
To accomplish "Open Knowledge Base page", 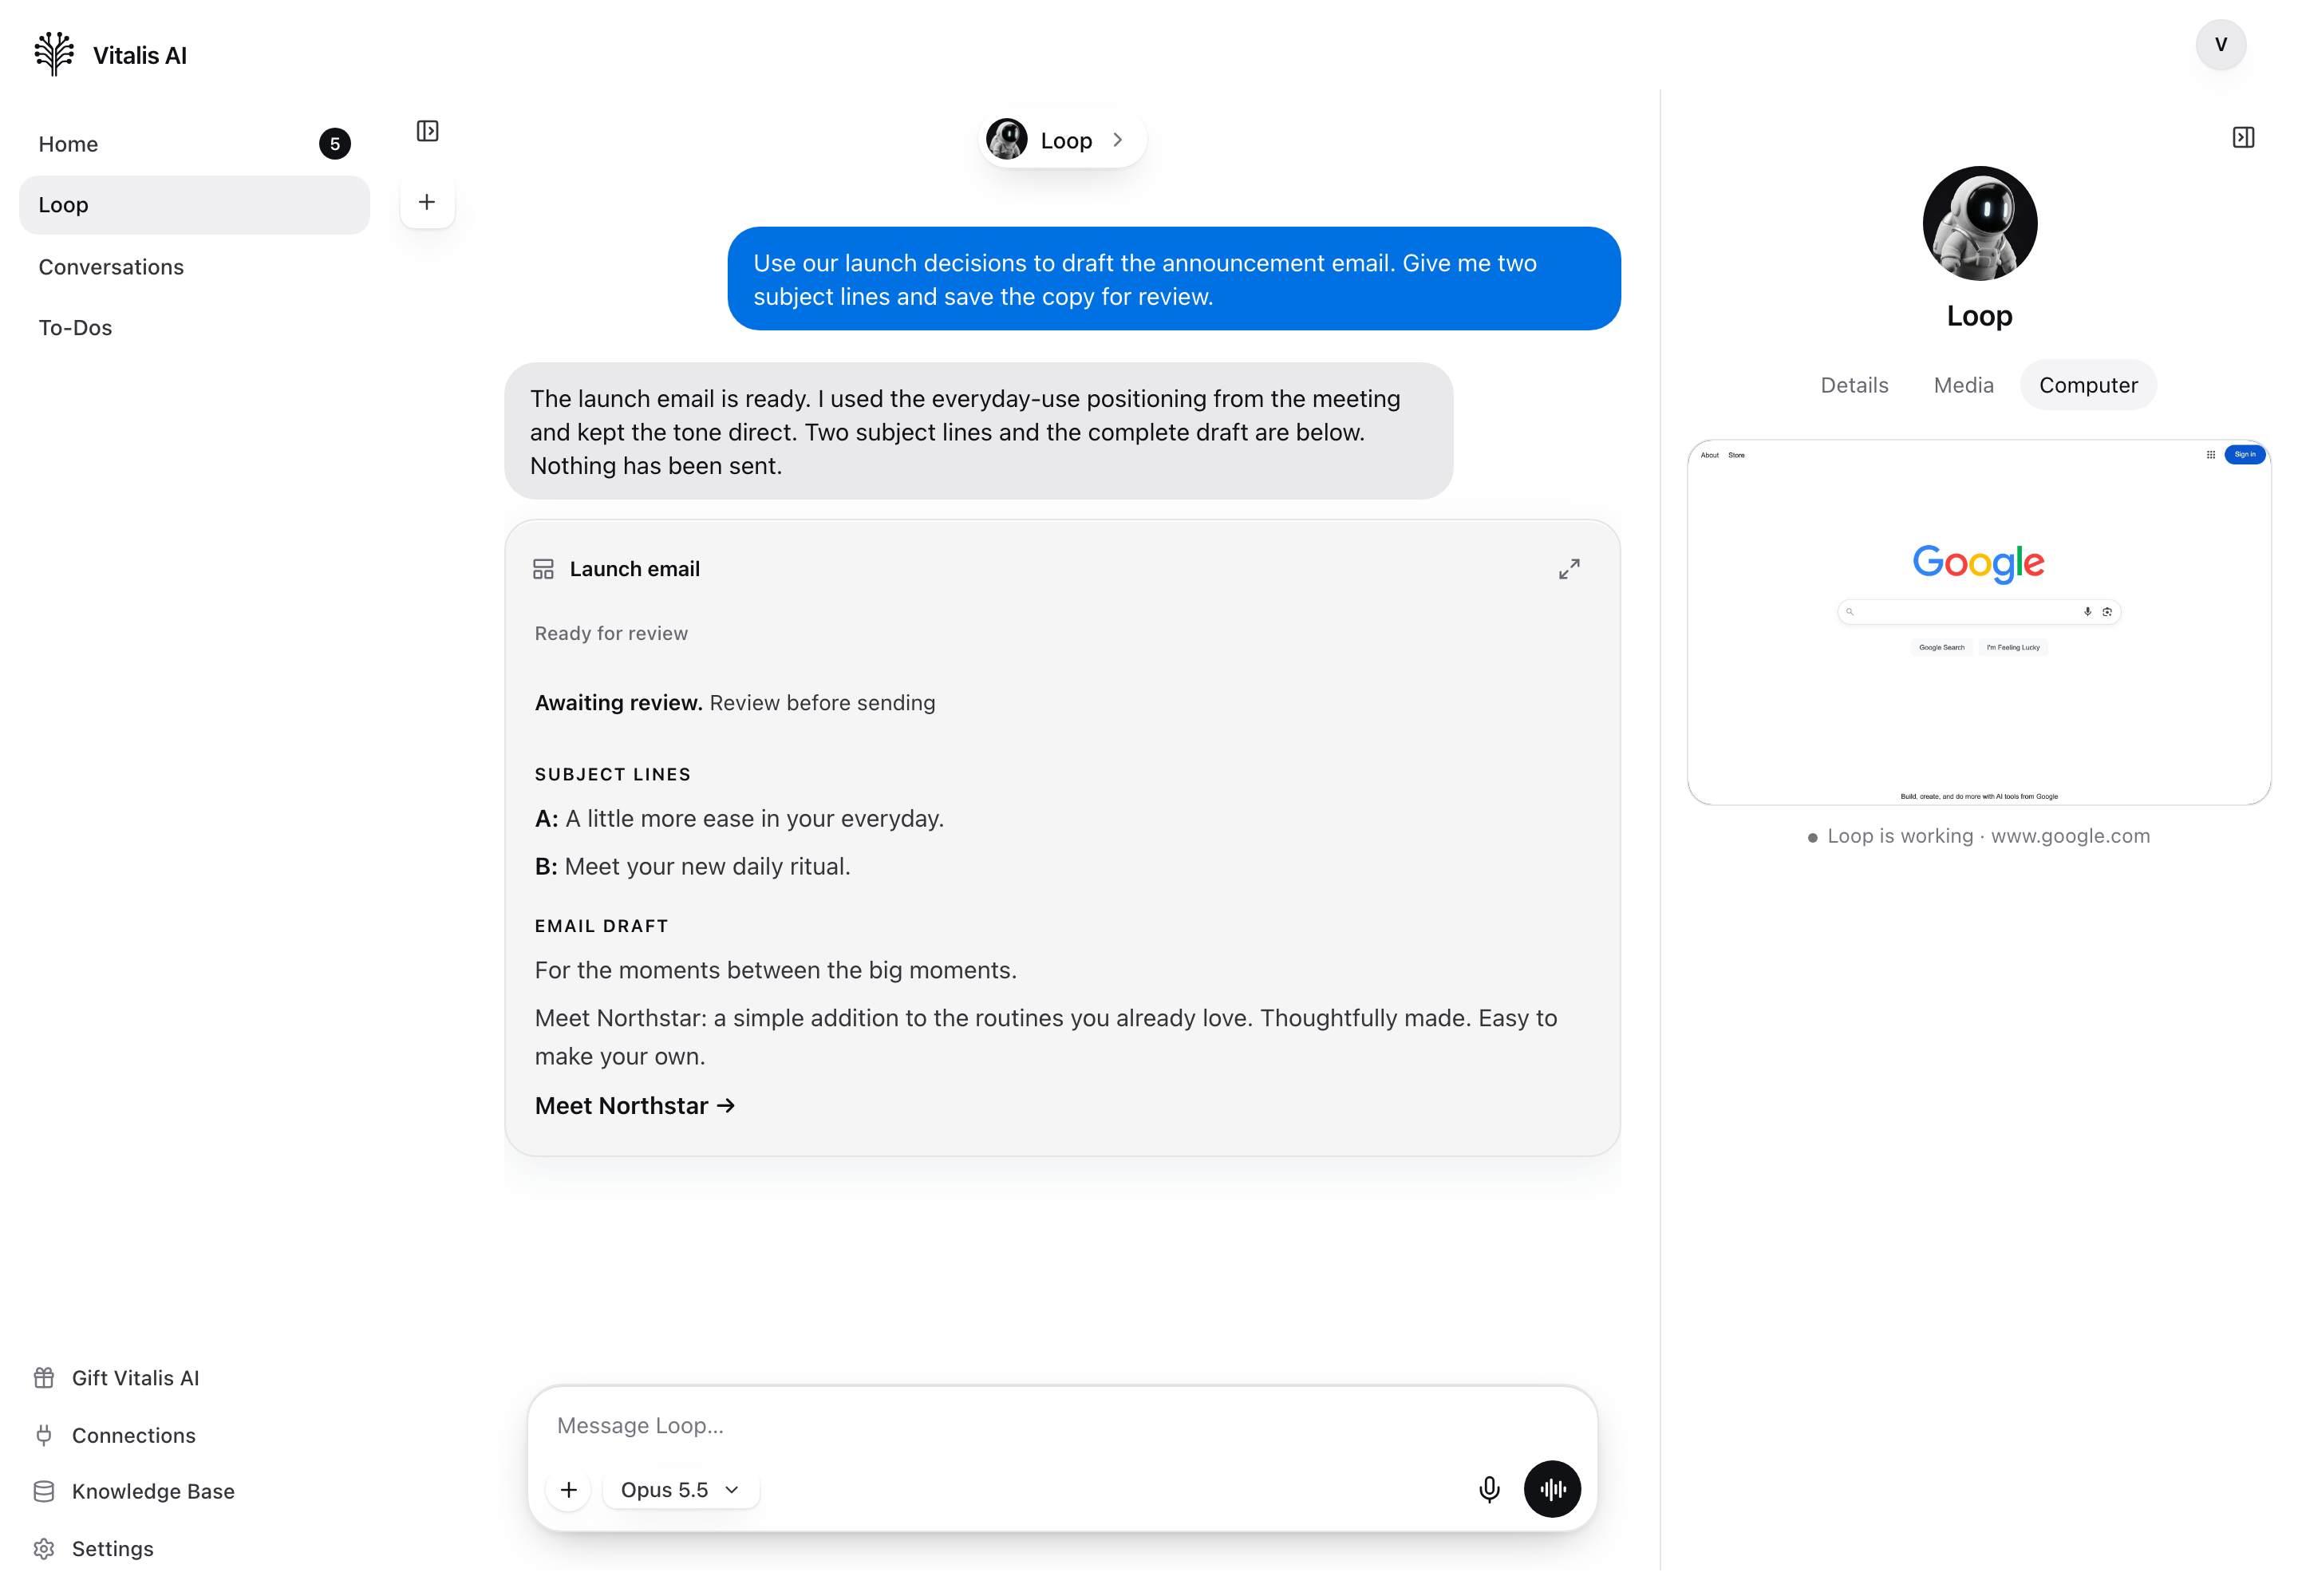I will [153, 1491].
